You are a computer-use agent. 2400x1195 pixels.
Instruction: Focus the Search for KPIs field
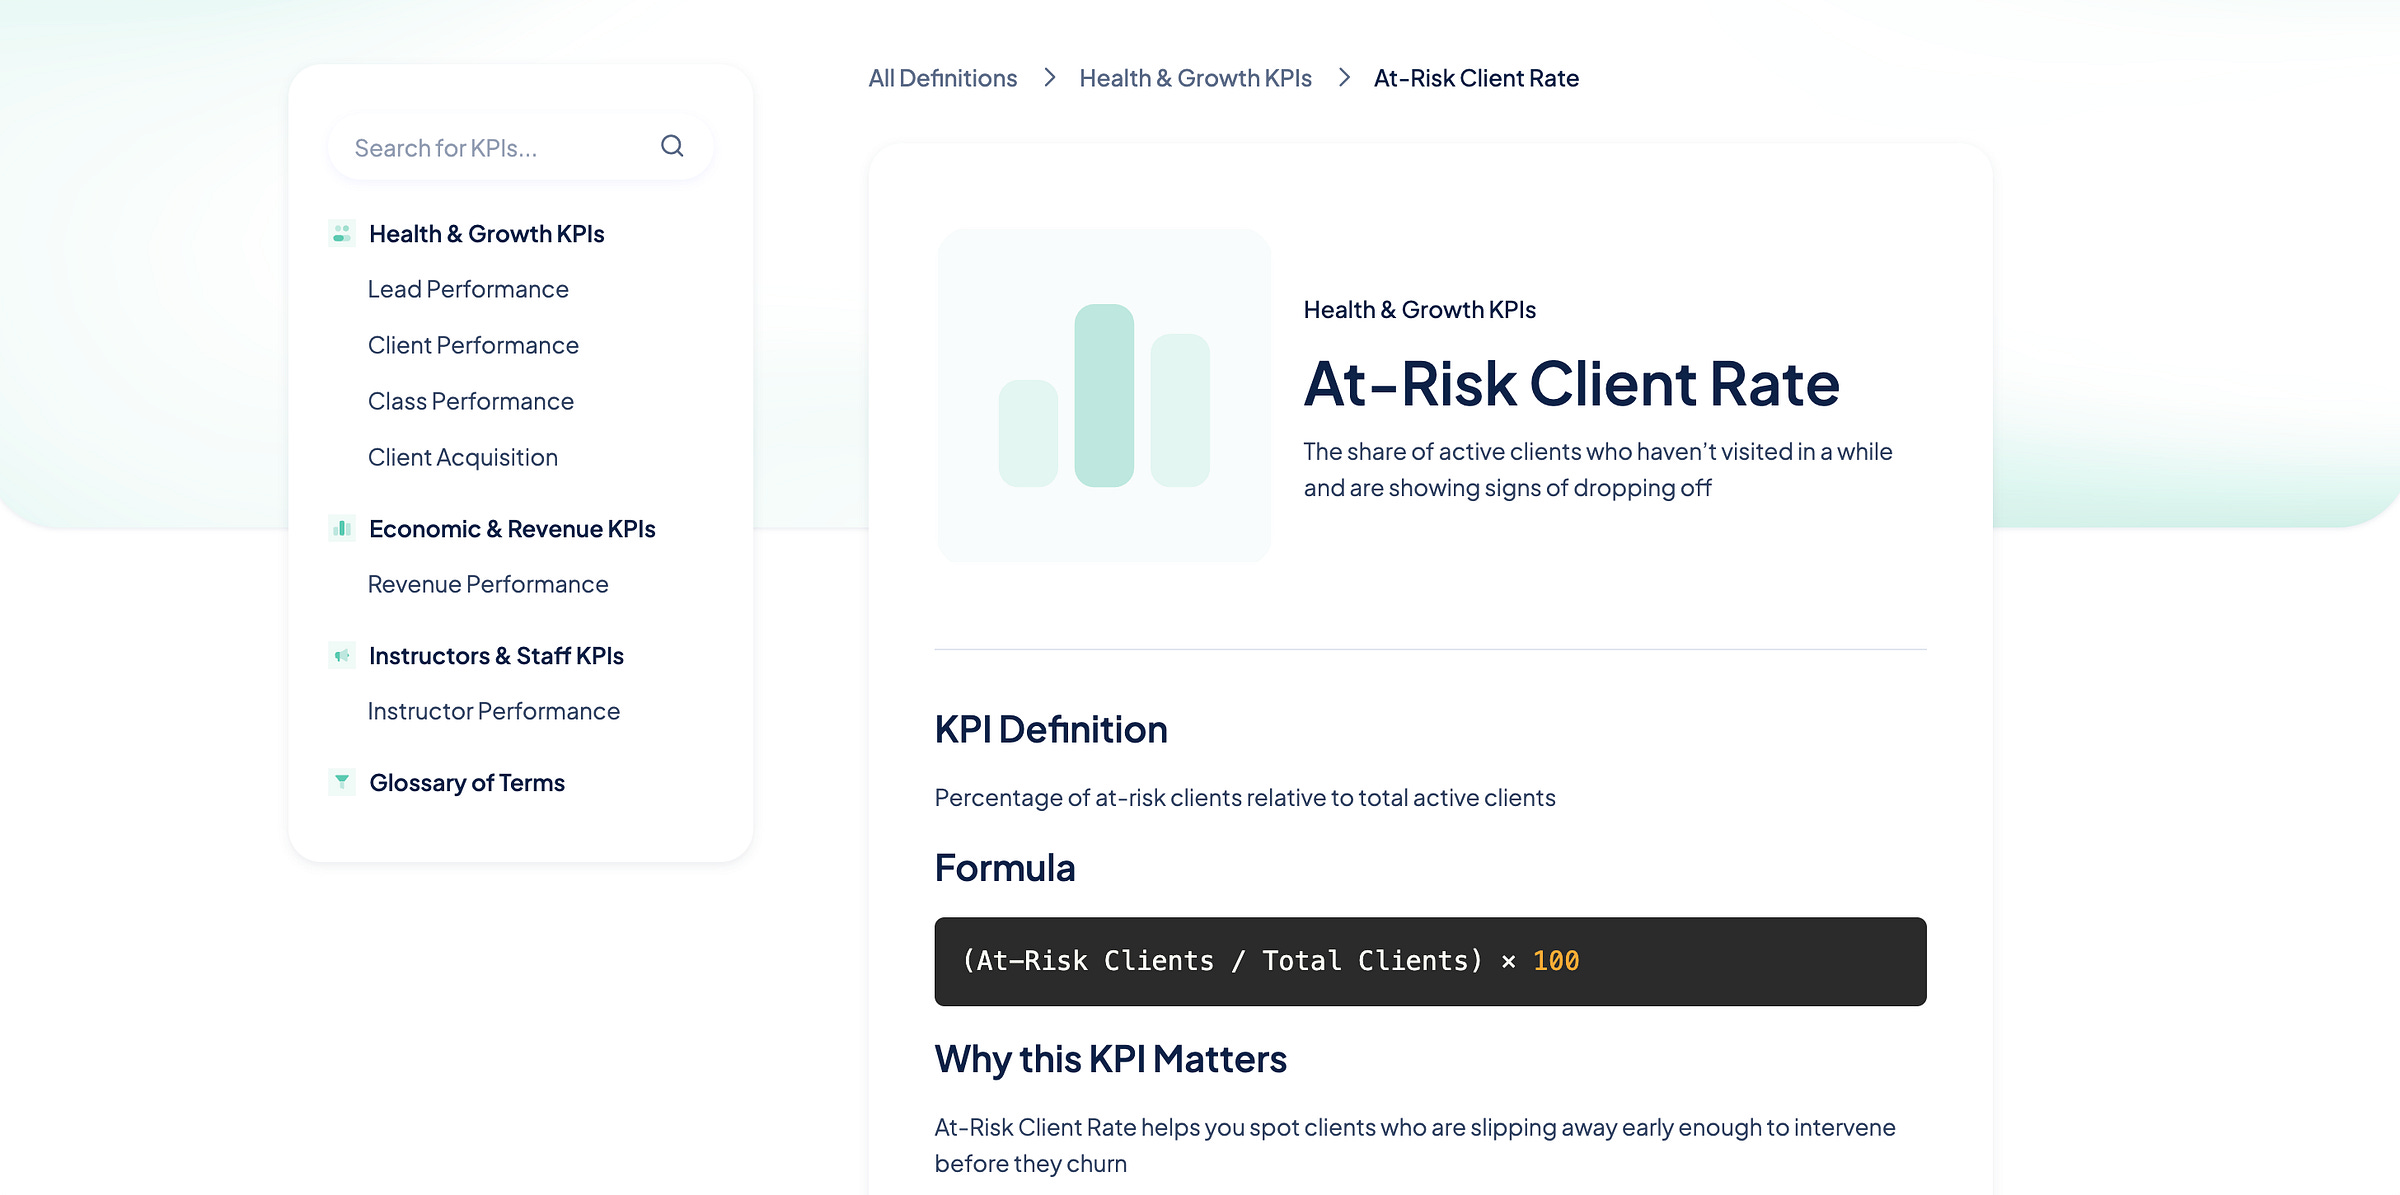pyautogui.click(x=490, y=148)
